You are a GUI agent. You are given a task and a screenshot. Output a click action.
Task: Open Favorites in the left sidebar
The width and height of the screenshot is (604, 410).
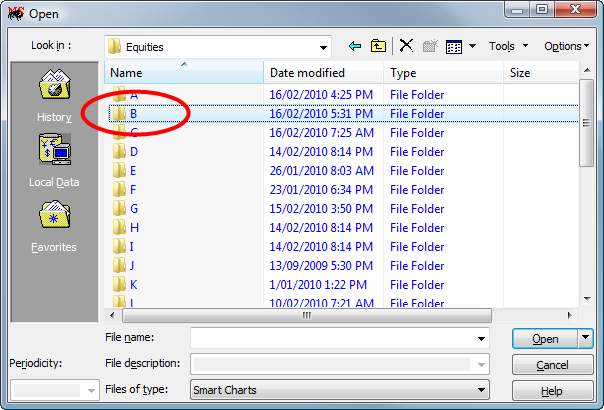pyautogui.click(x=54, y=227)
